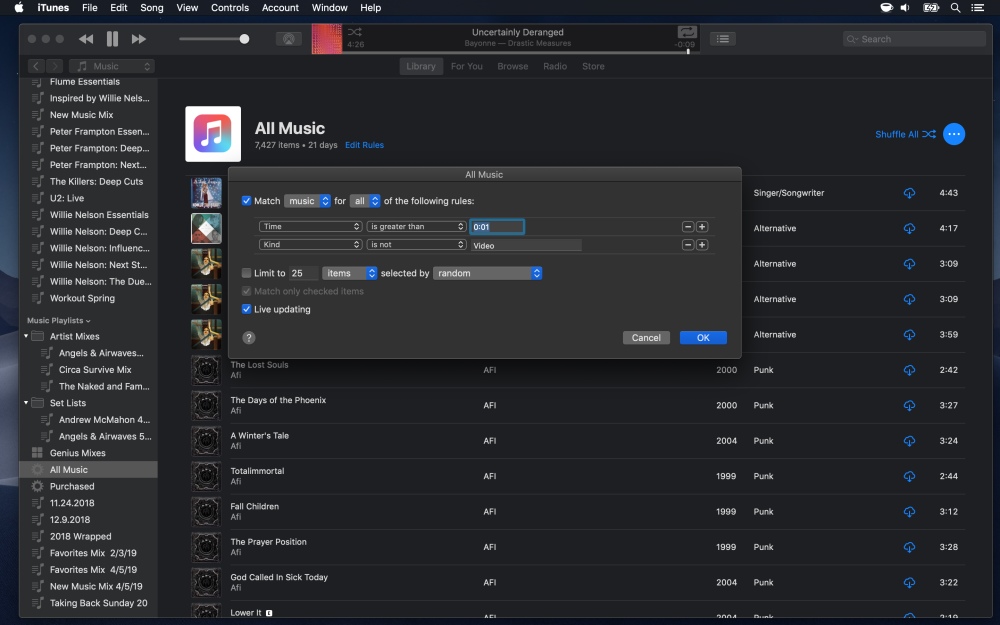Open the 'is greater than' condition dropdown

click(417, 227)
